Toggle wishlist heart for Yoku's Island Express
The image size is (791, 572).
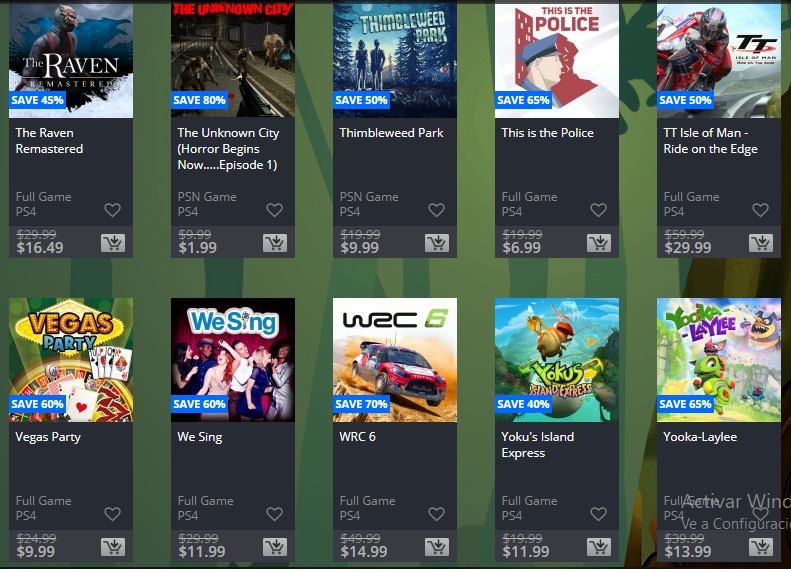598,514
